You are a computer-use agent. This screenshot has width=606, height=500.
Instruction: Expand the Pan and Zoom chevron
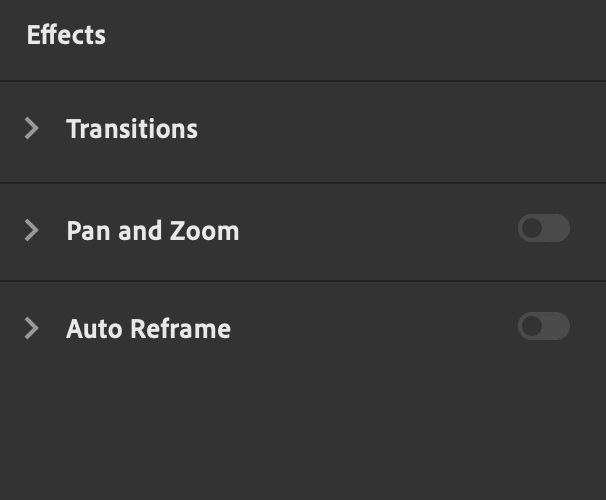click(32, 230)
